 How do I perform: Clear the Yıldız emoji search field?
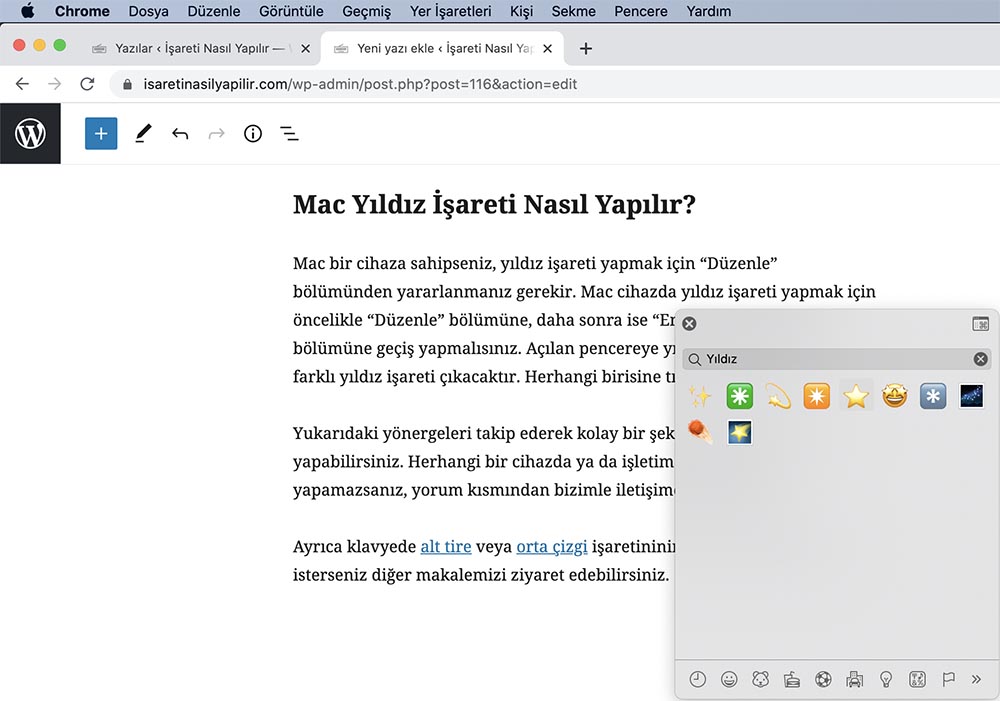(980, 359)
